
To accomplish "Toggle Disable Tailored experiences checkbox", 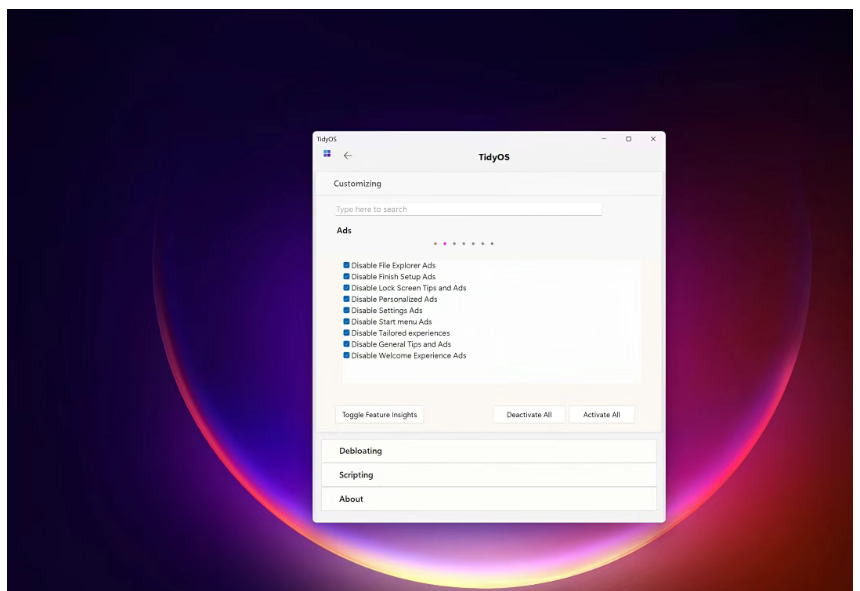I will pos(346,333).
